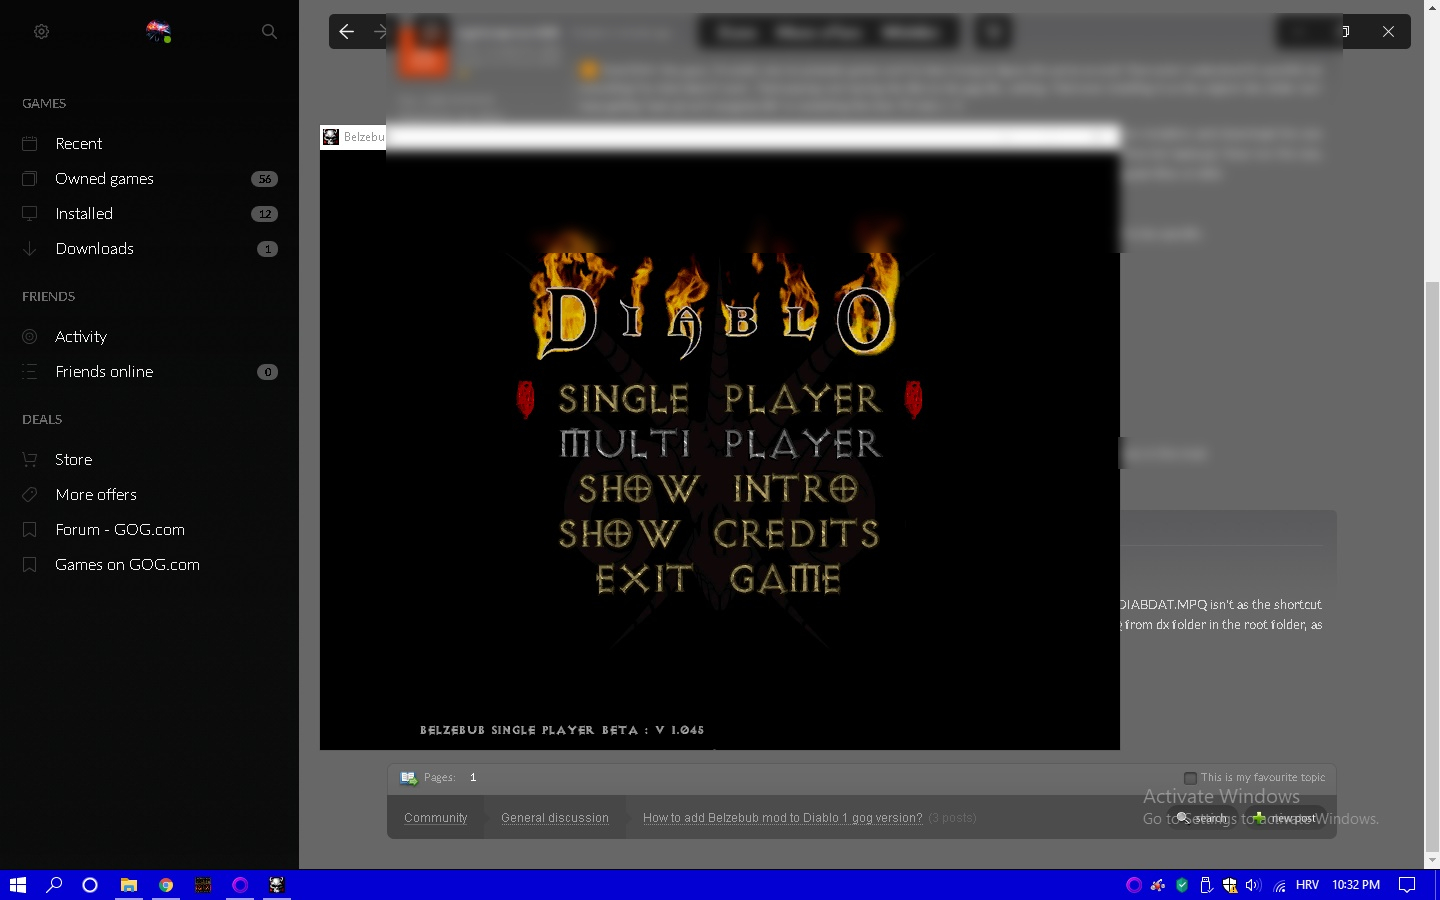The width and height of the screenshot is (1440, 900).
Task: Show Friends online list
Action: tap(104, 372)
